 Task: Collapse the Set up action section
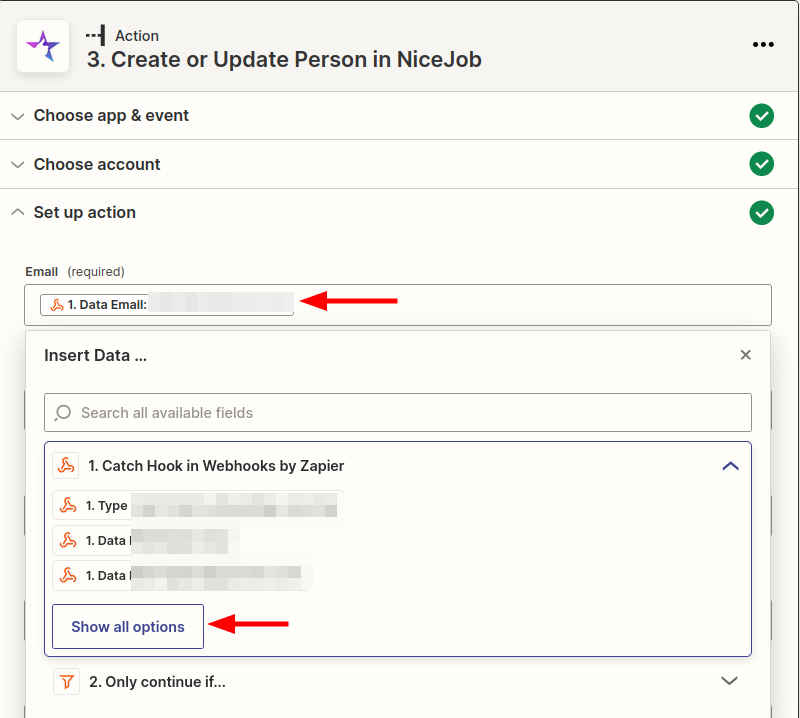pos(17,212)
